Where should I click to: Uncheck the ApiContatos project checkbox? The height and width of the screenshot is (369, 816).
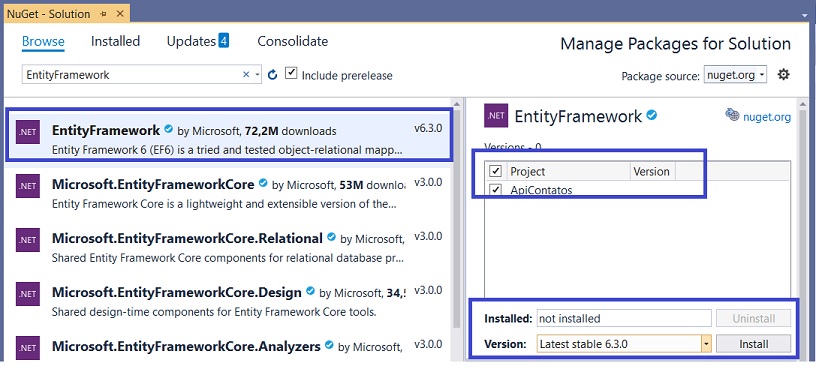point(495,190)
